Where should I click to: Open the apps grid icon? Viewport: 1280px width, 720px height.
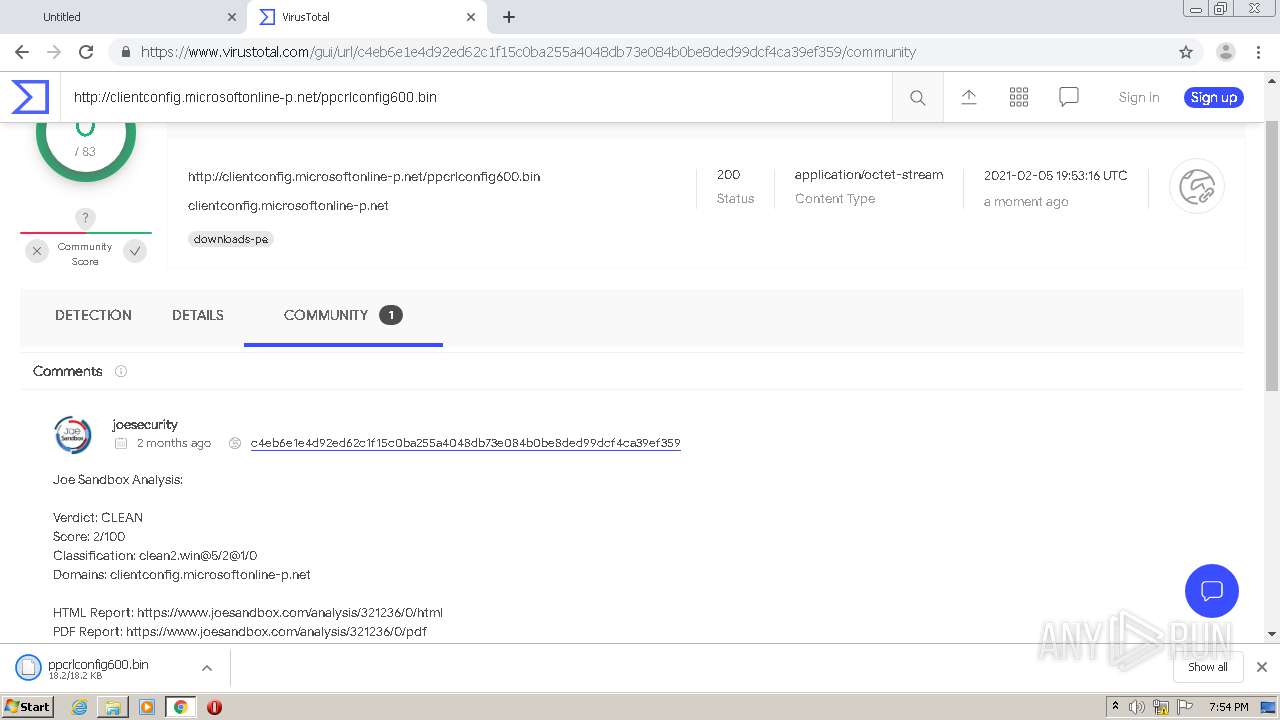coord(1019,97)
